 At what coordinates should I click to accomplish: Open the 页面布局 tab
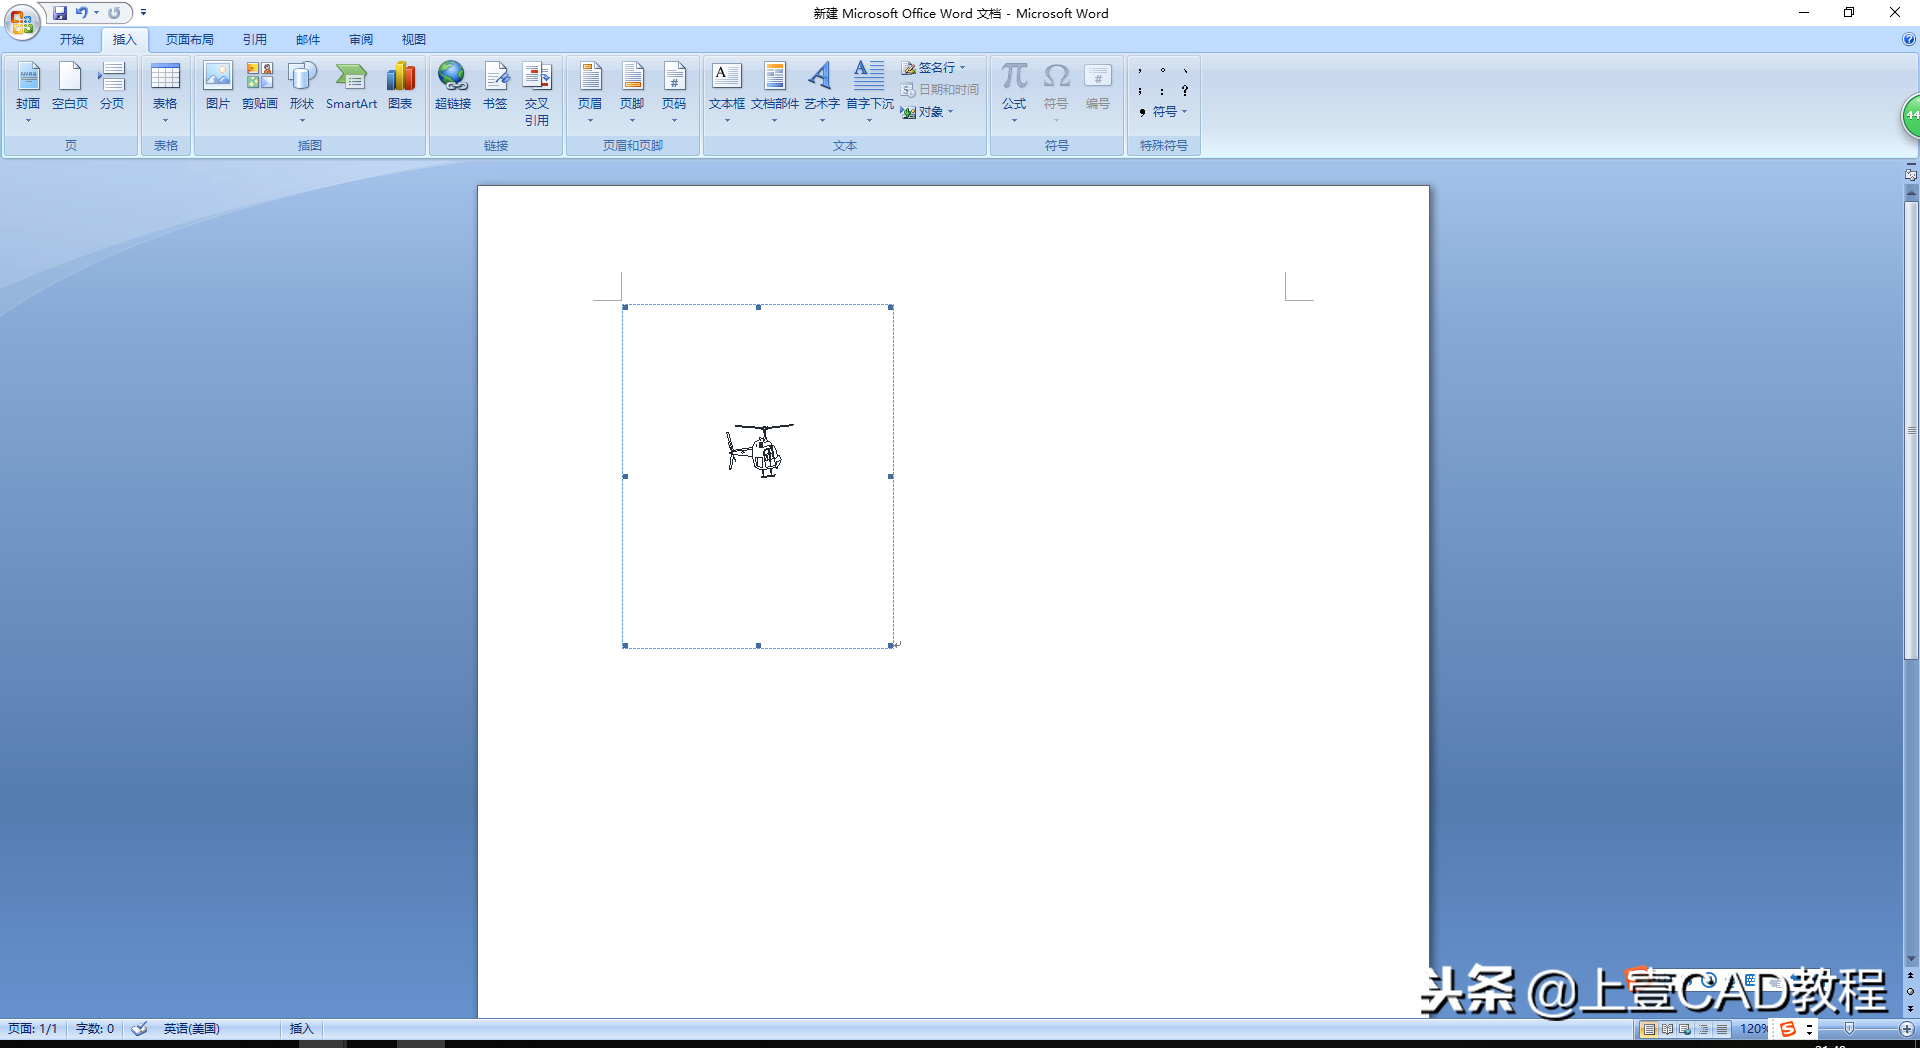click(190, 40)
